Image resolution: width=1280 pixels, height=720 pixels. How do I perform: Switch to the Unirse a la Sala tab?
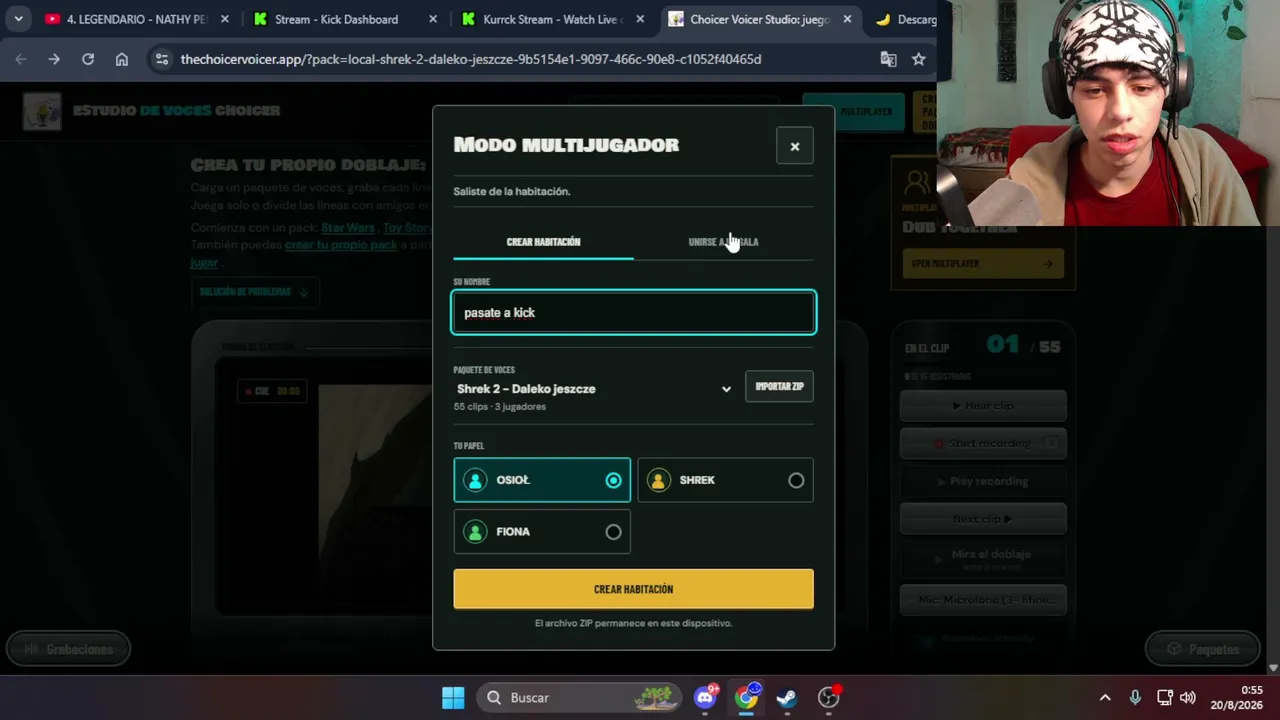point(724,242)
